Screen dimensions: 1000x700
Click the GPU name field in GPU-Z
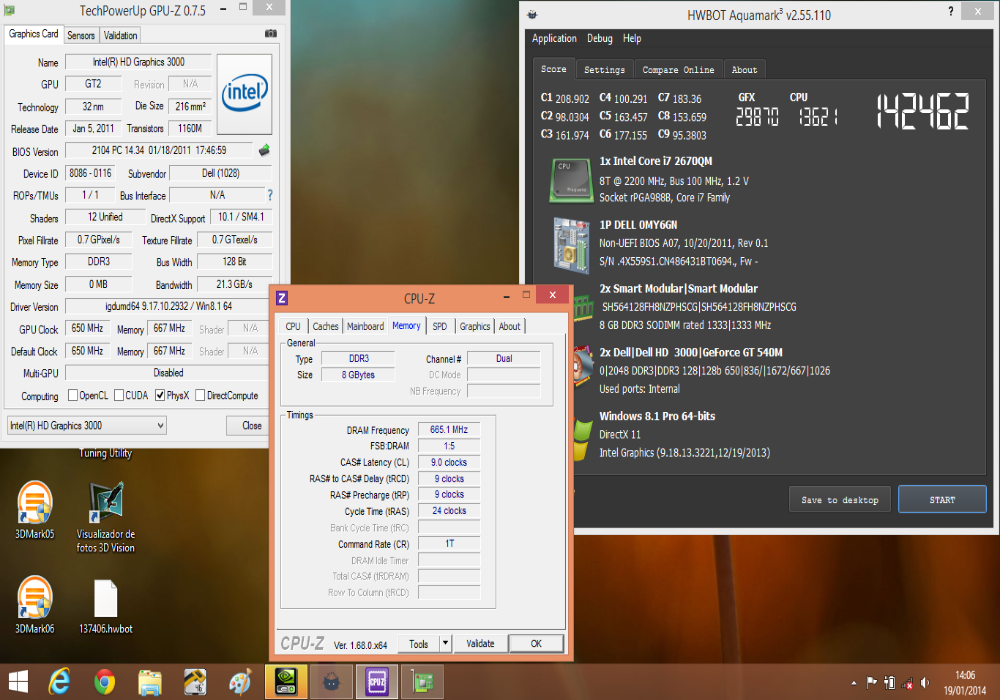click(x=138, y=62)
